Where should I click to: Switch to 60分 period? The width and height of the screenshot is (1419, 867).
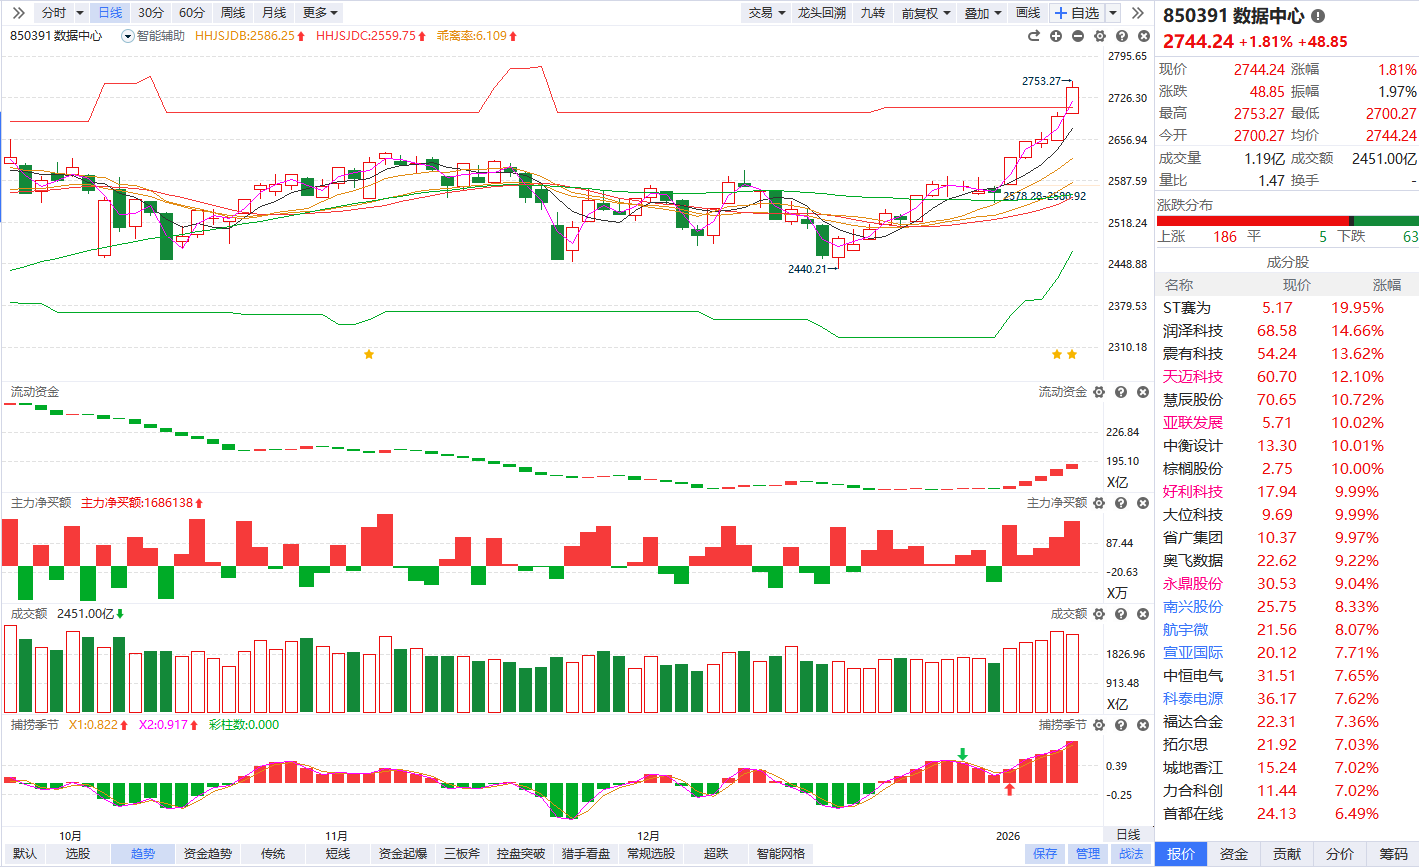pyautogui.click(x=192, y=13)
